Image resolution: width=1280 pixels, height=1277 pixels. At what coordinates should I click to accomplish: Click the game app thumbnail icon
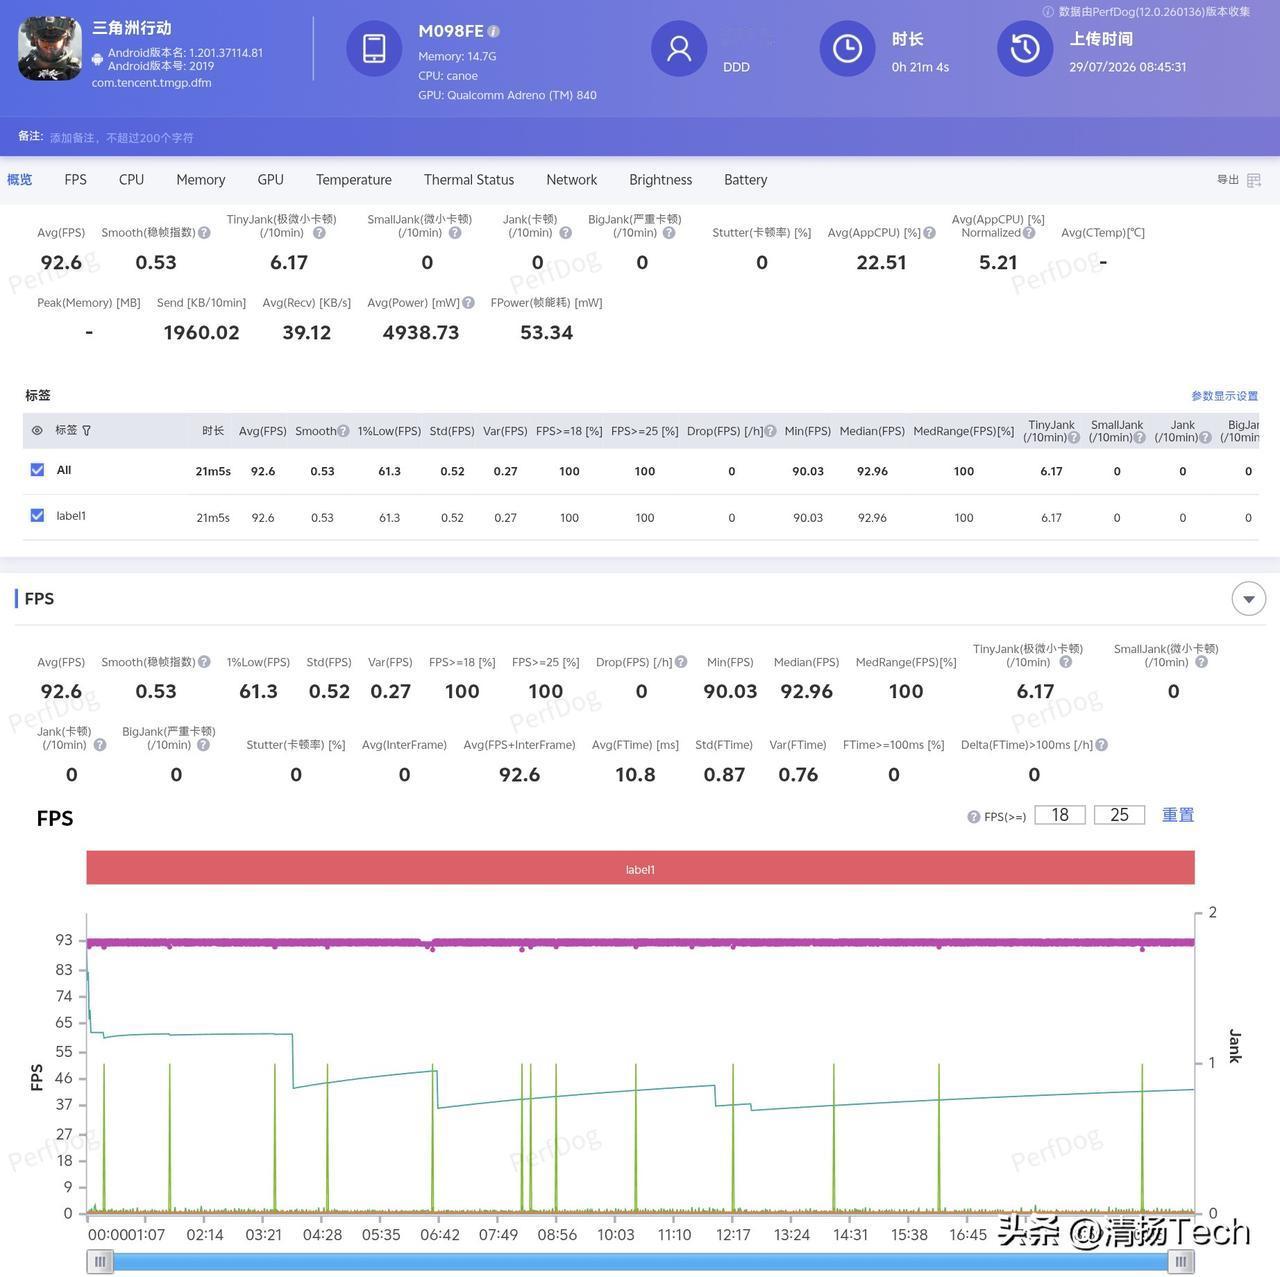pyautogui.click(x=50, y=48)
